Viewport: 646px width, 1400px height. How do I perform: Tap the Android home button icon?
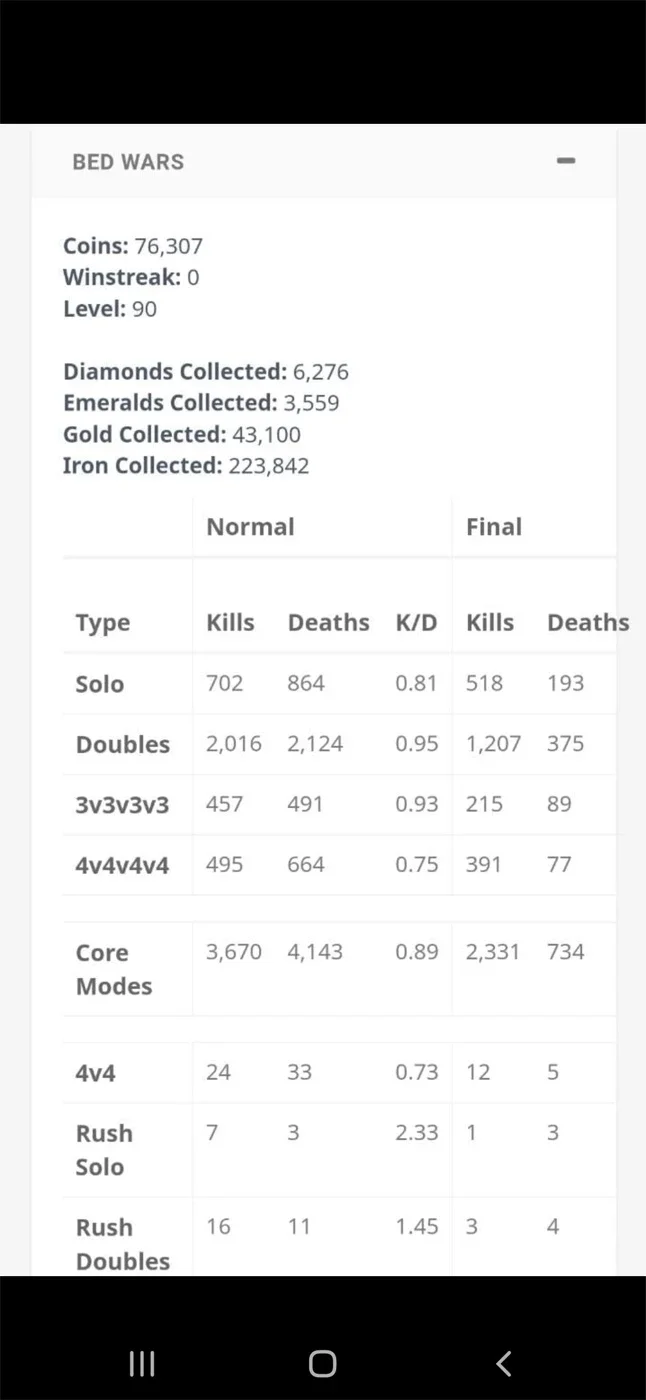click(322, 1363)
